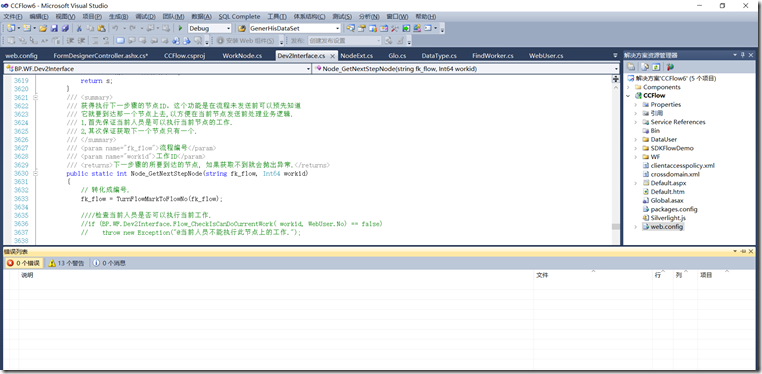Click Refresh icon in Solution Explorer
This screenshot has height=374, width=762.
pos(656,67)
